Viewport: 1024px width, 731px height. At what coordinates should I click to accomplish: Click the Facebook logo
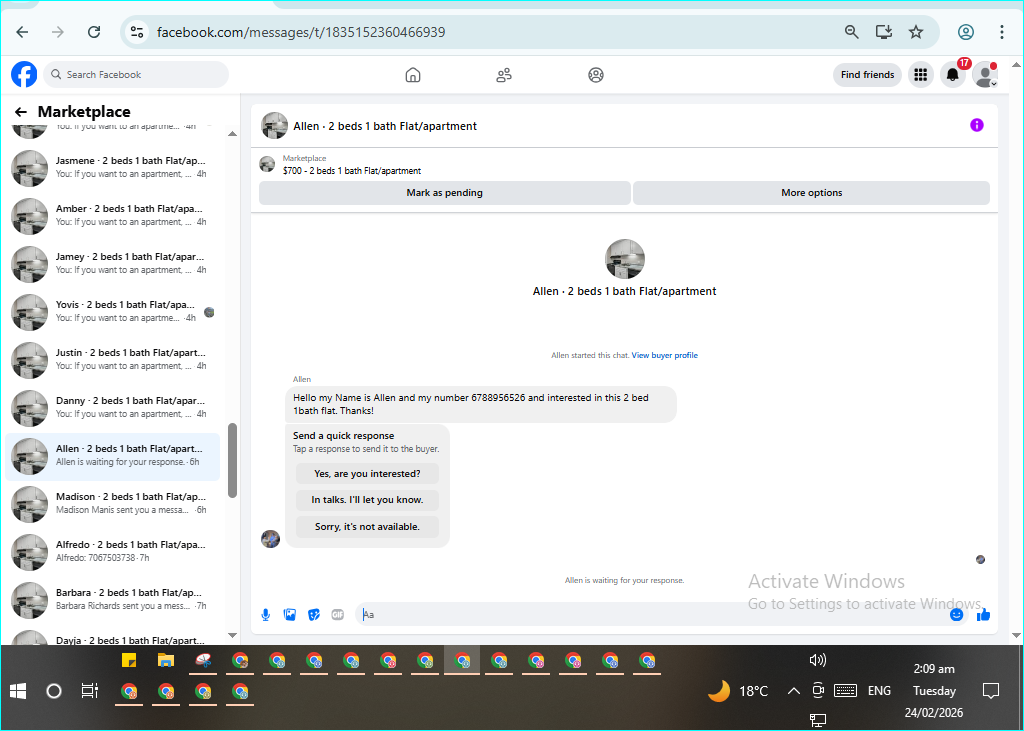(x=24, y=74)
